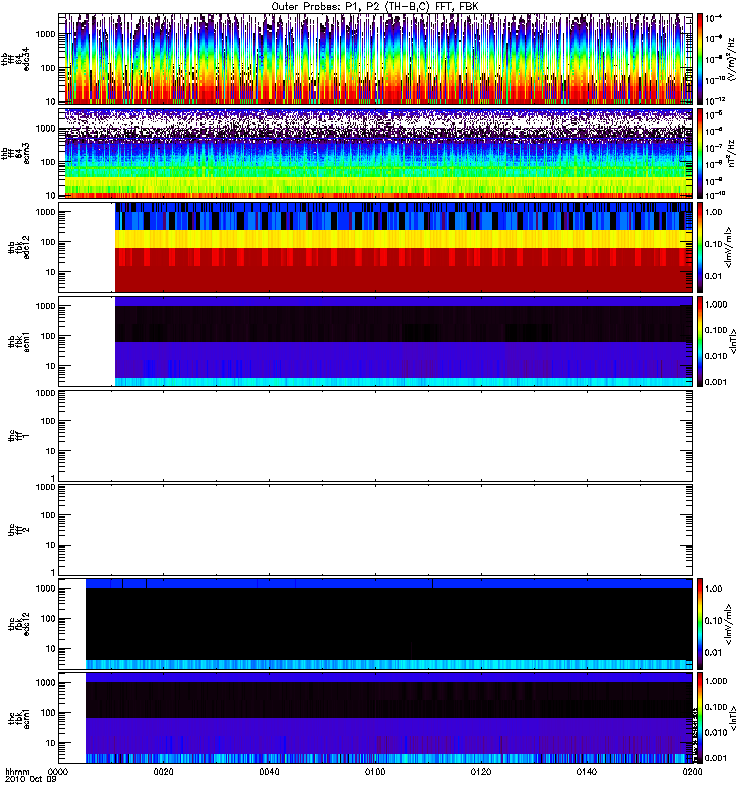The width and height of the screenshot is (750, 800).
Task: Click the "thb fff 64 edc34" y-axis label
Action: (15, 60)
